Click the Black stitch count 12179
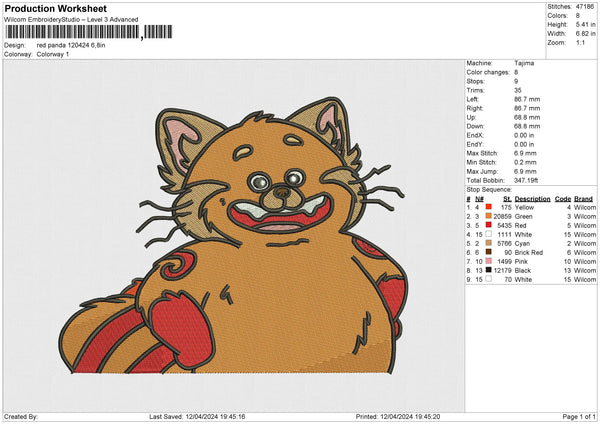The width and height of the screenshot is (600, 424). click(x=502, y=270)
